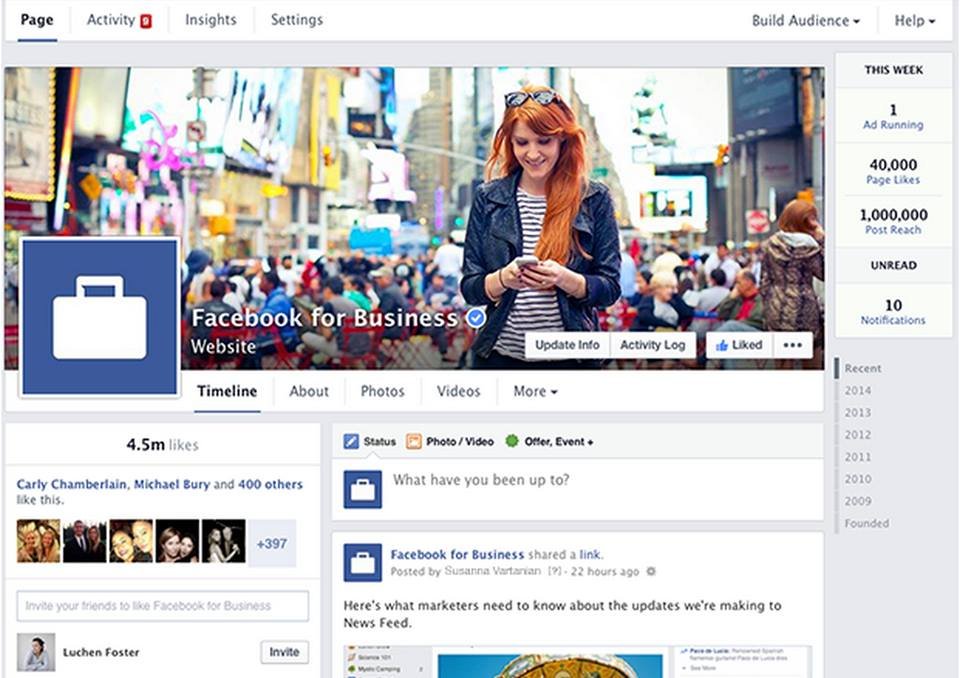The height and width of the screenshot is (678, 960).
Task: Click the Activity Log button
Action: tap(653, 345)
